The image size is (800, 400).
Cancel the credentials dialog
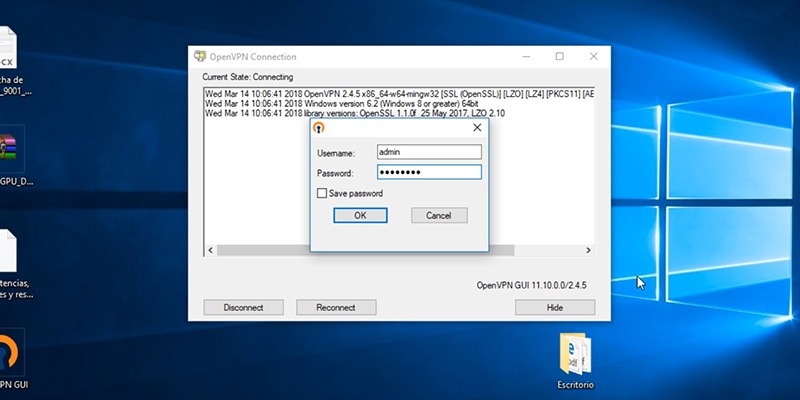439,215
